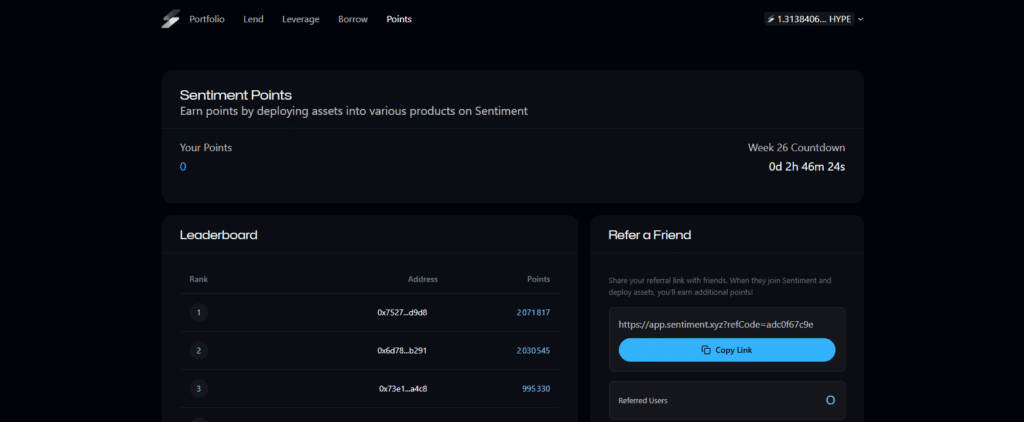Click the Sentiment logo icon
1024x422 pixels.
(170, 19)
